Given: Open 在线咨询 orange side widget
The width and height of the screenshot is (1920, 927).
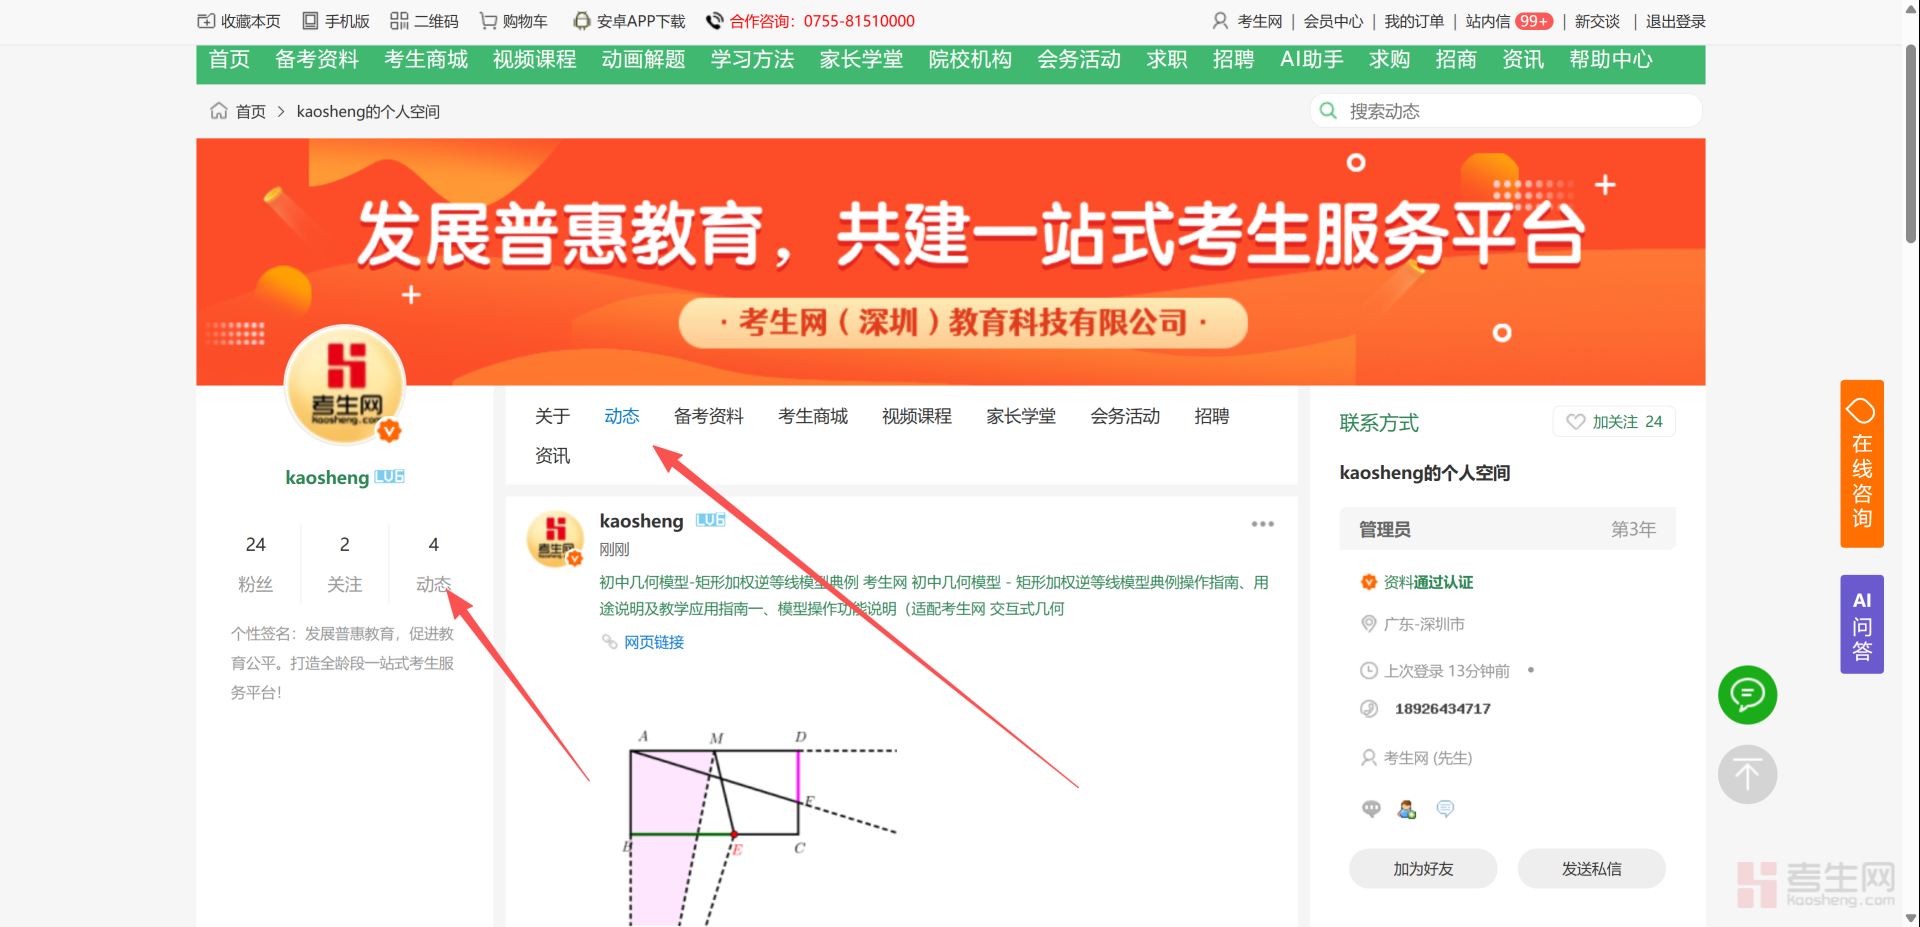Looking at the screenshot, I should coord(1861,464).
